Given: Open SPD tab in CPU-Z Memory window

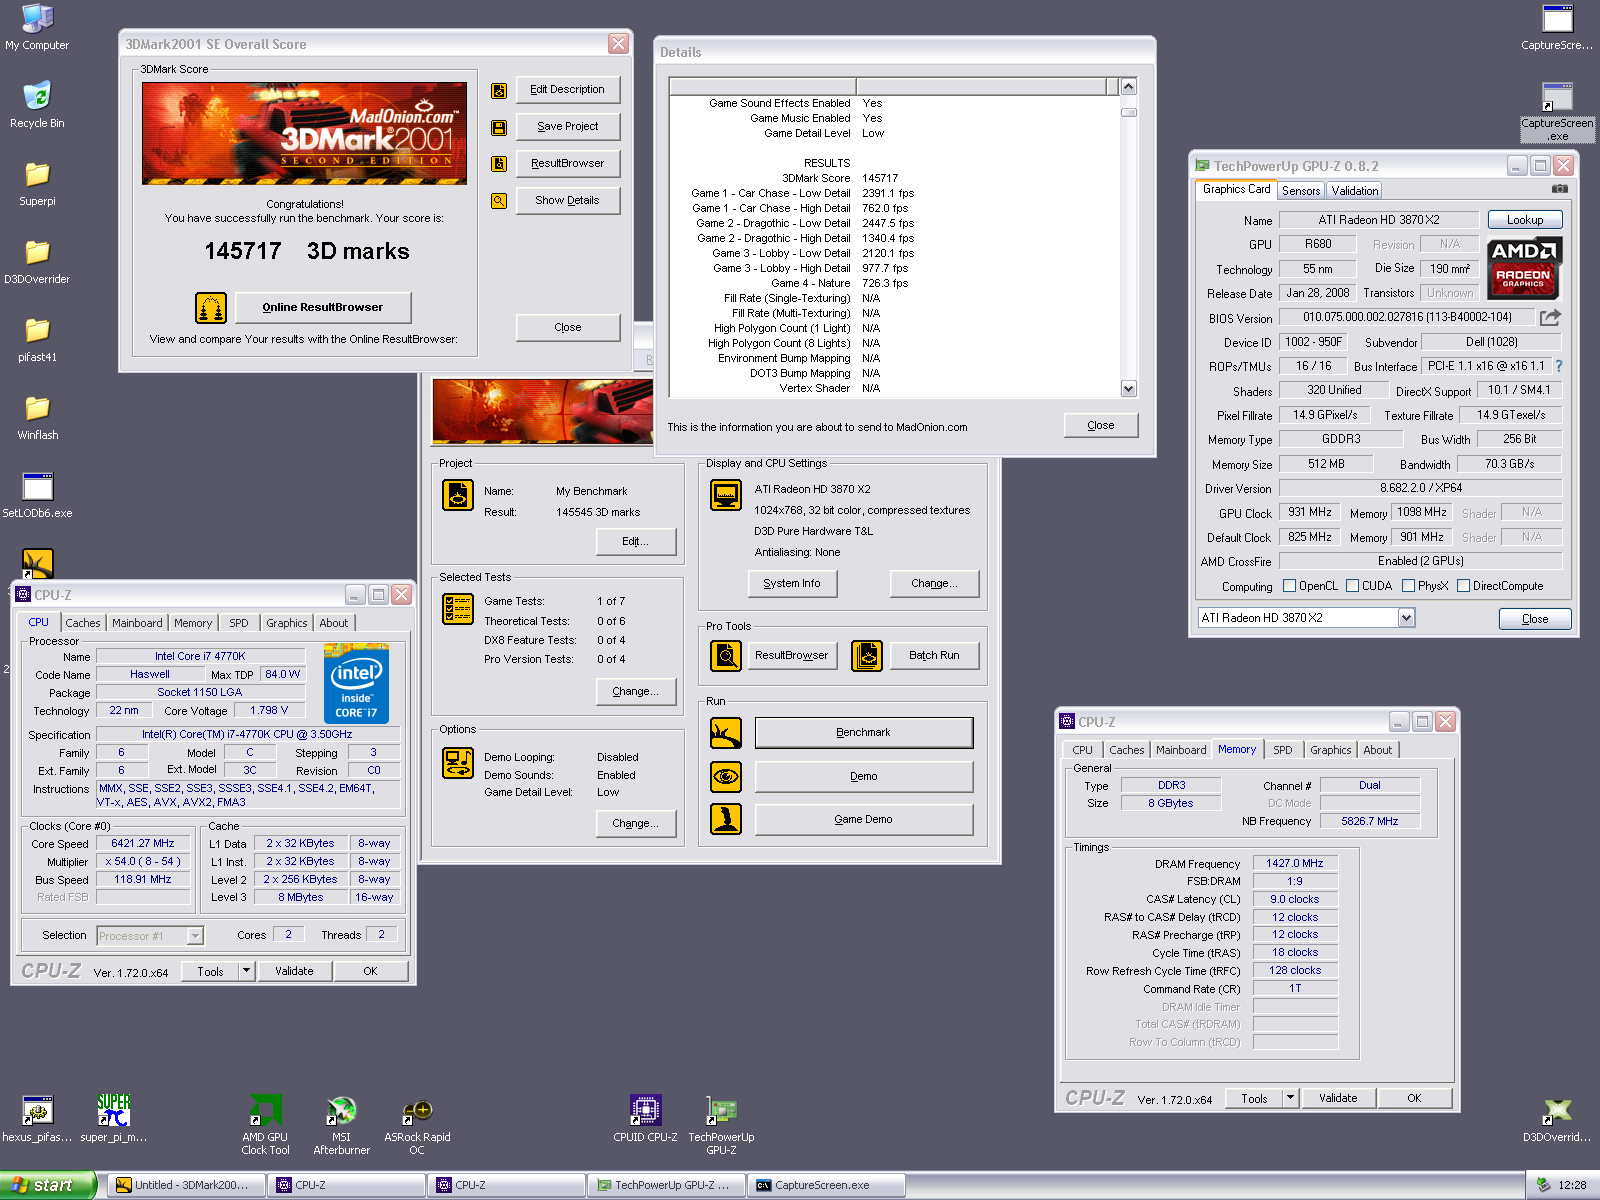Looking at the screenshot, I should [1283, 750].
